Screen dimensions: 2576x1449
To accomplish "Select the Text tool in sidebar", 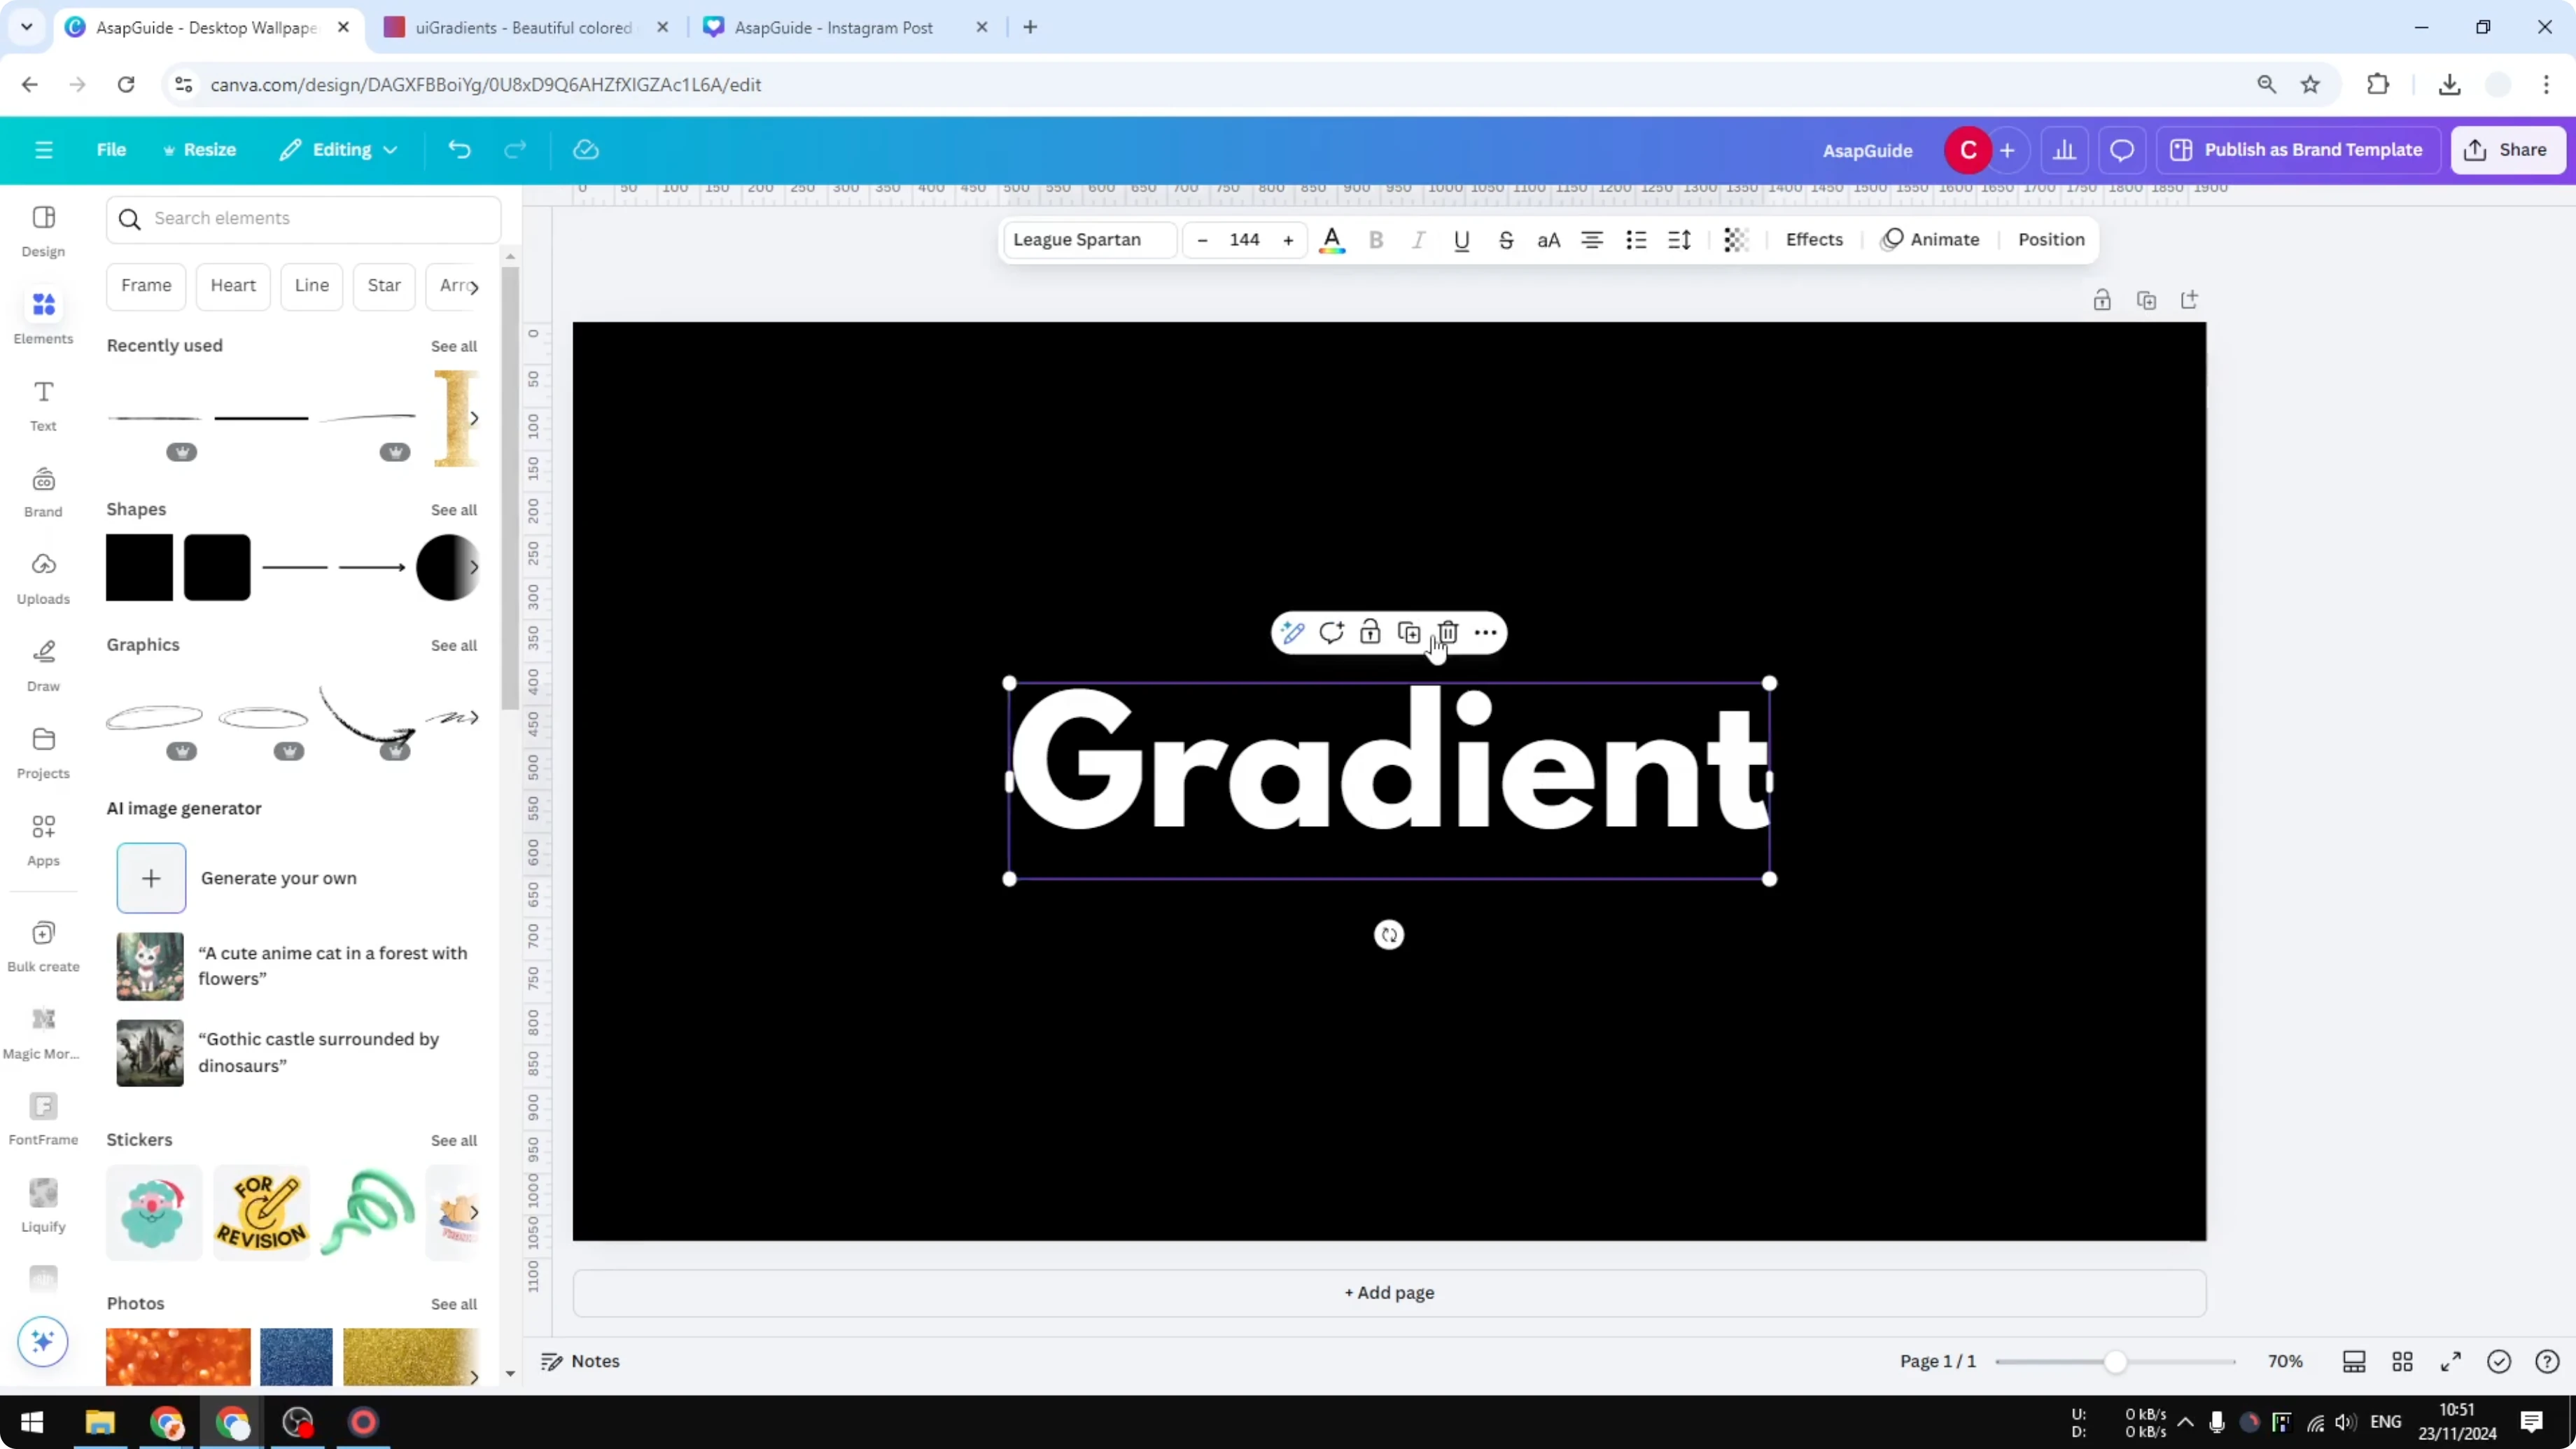I will (43, 403).
